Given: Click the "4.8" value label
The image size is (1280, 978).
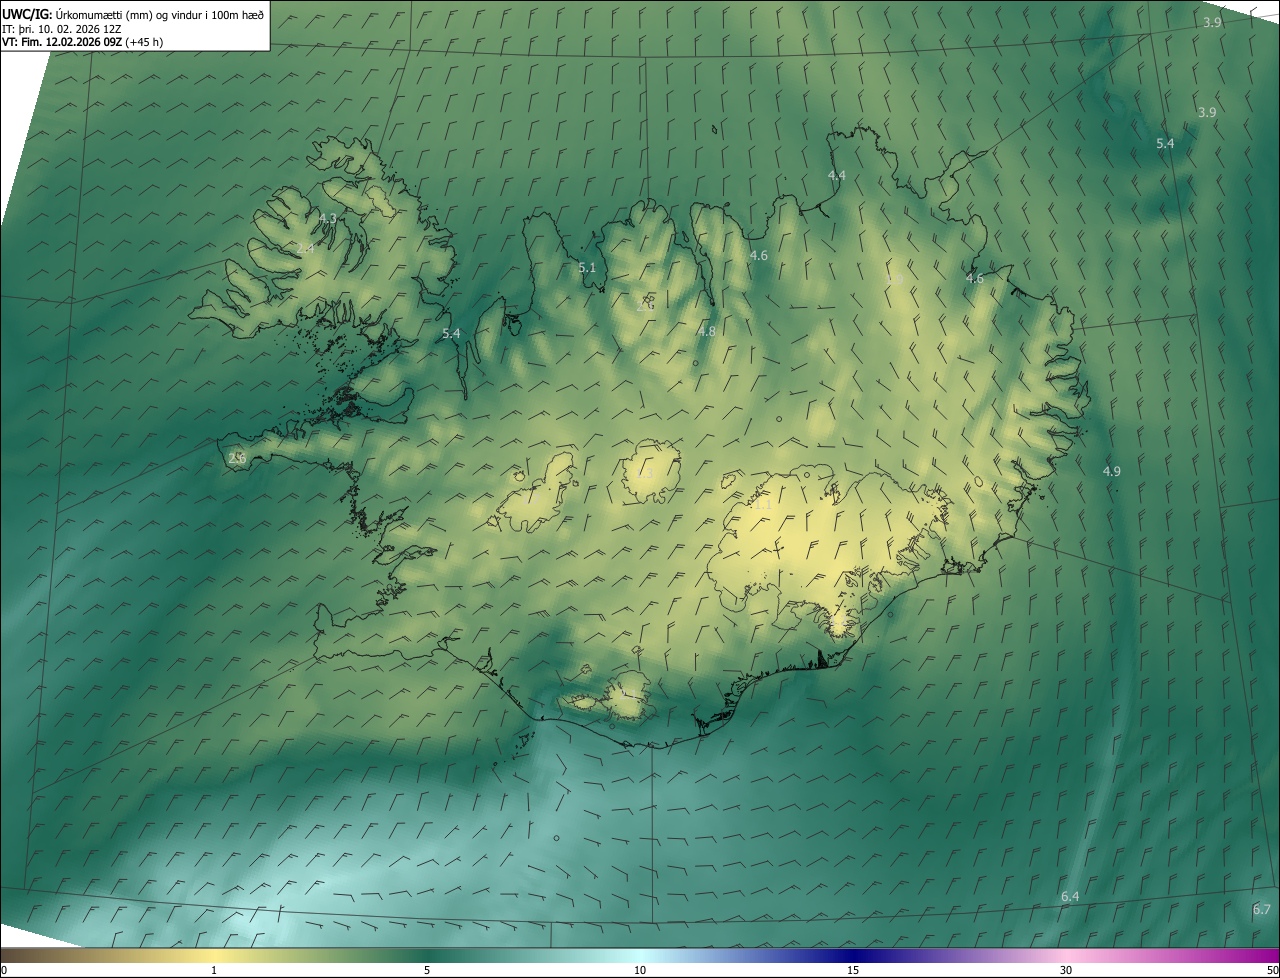Looking at the screenshot, I should (707, 331).
